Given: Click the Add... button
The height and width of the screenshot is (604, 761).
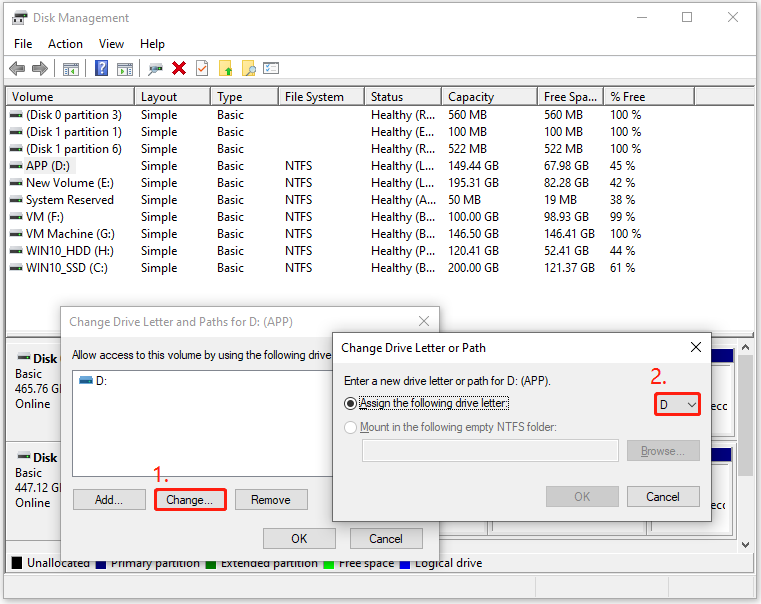Looking at the screenshot, I should coord(109,500).
